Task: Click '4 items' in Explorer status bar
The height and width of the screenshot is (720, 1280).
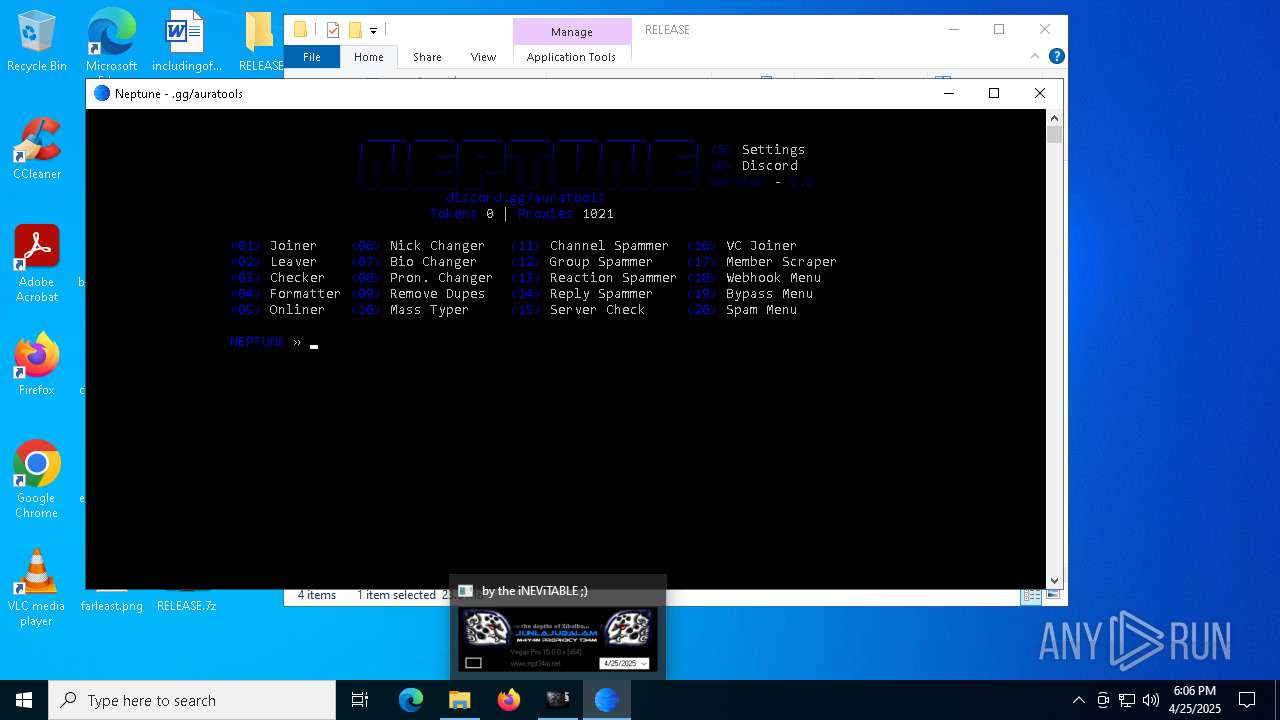Action: tap(316, 595)
